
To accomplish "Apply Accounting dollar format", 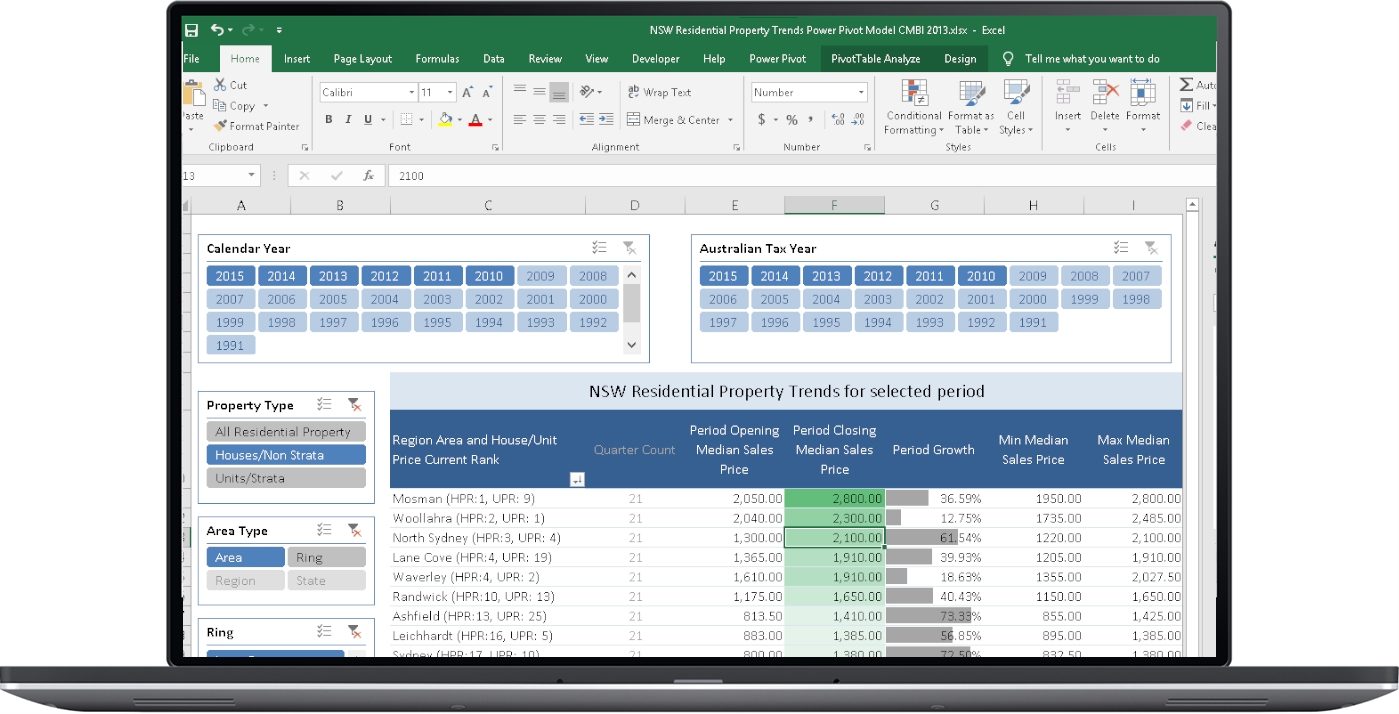I will 762,120.
